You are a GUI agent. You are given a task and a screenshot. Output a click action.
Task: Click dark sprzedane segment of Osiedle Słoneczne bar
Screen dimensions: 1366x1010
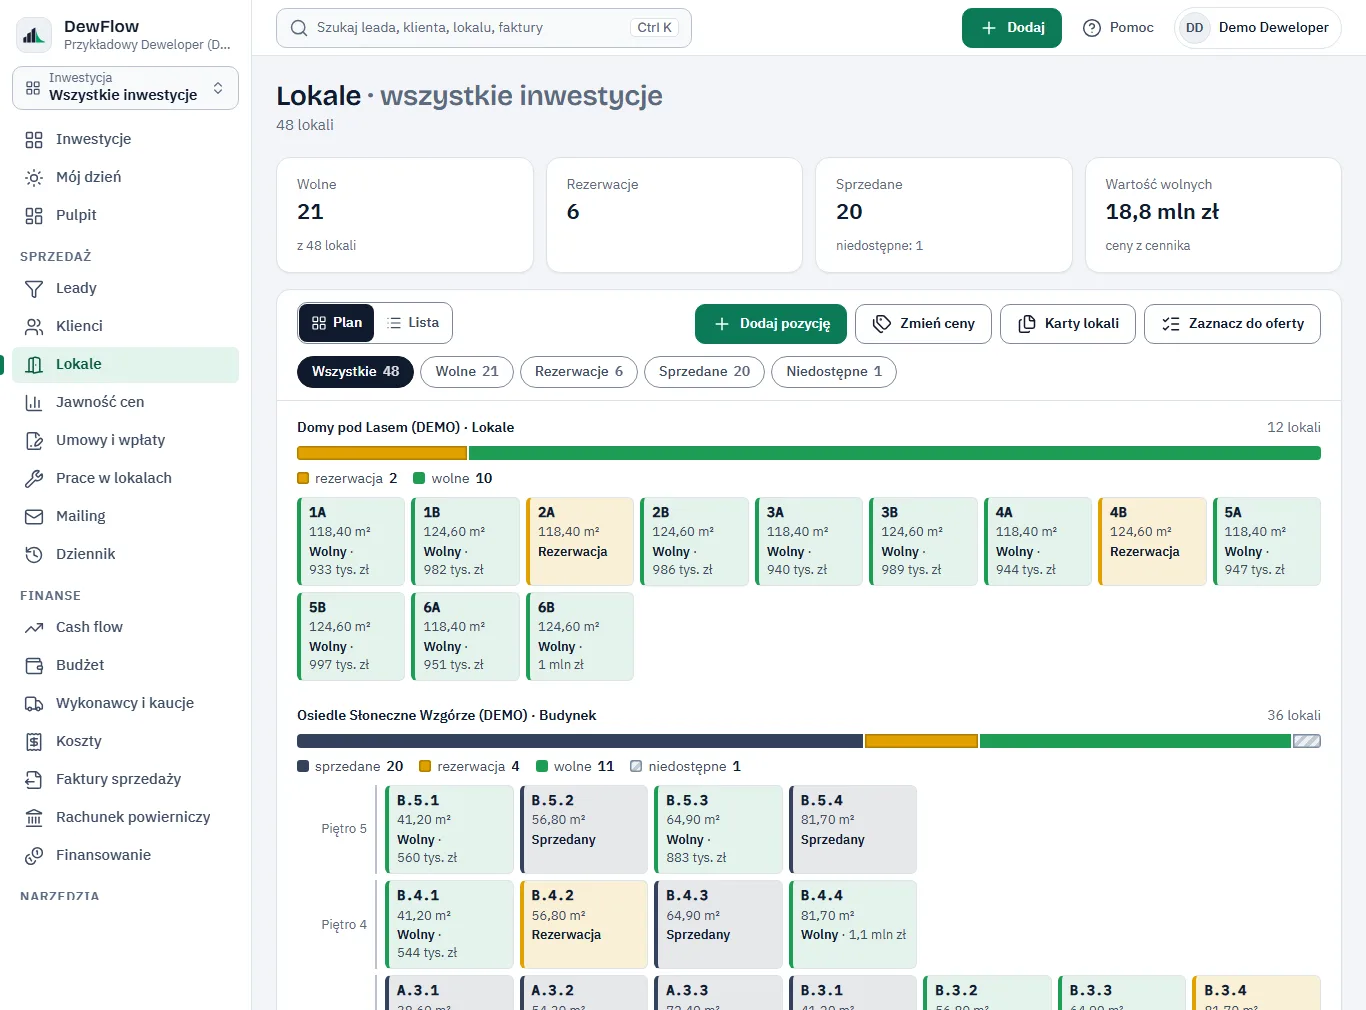pyautogui.click(x=580, y=741)
